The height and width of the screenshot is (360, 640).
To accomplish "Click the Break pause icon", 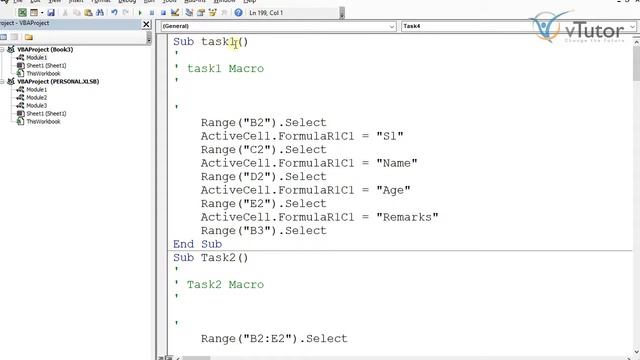I will (x=152, y=13).
